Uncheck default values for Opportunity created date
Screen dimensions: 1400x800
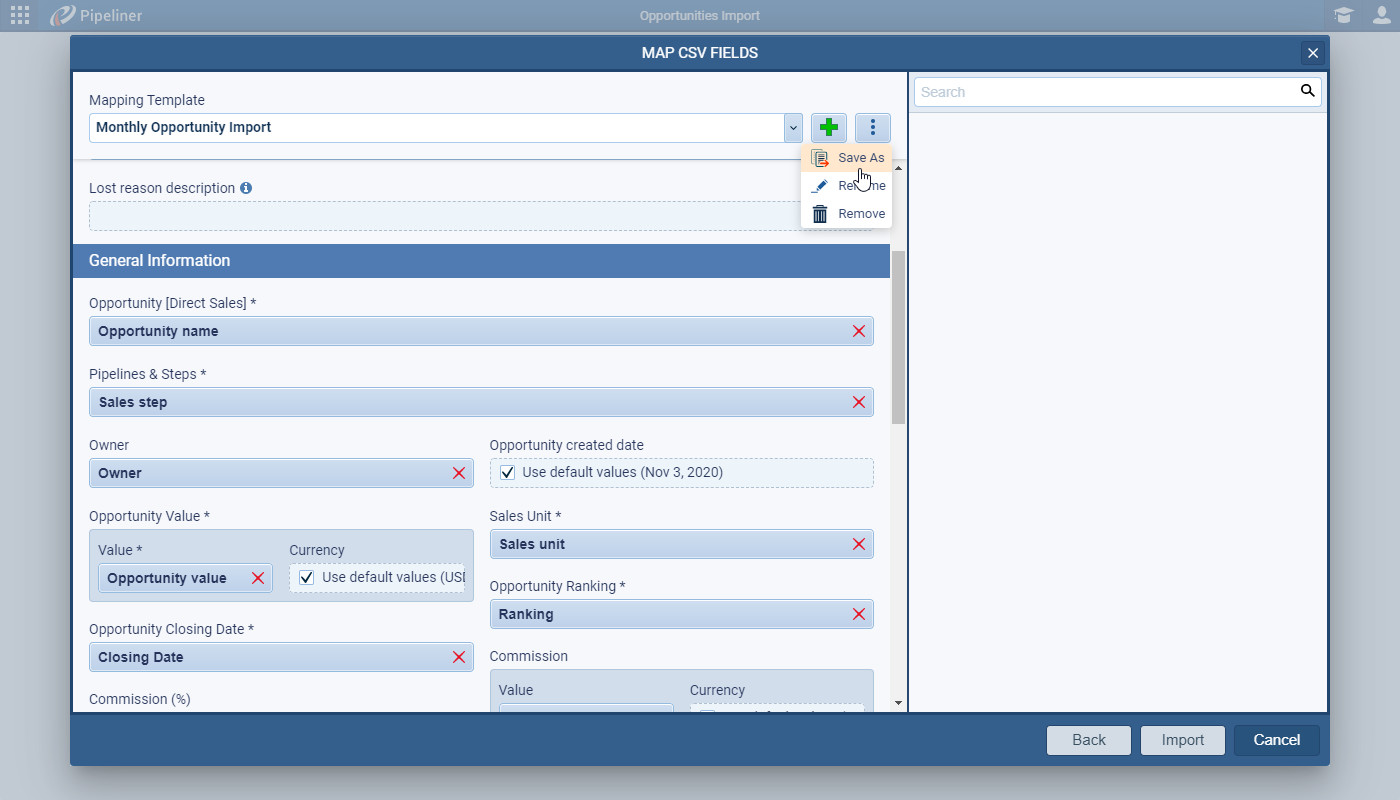[x=508, y=472]
